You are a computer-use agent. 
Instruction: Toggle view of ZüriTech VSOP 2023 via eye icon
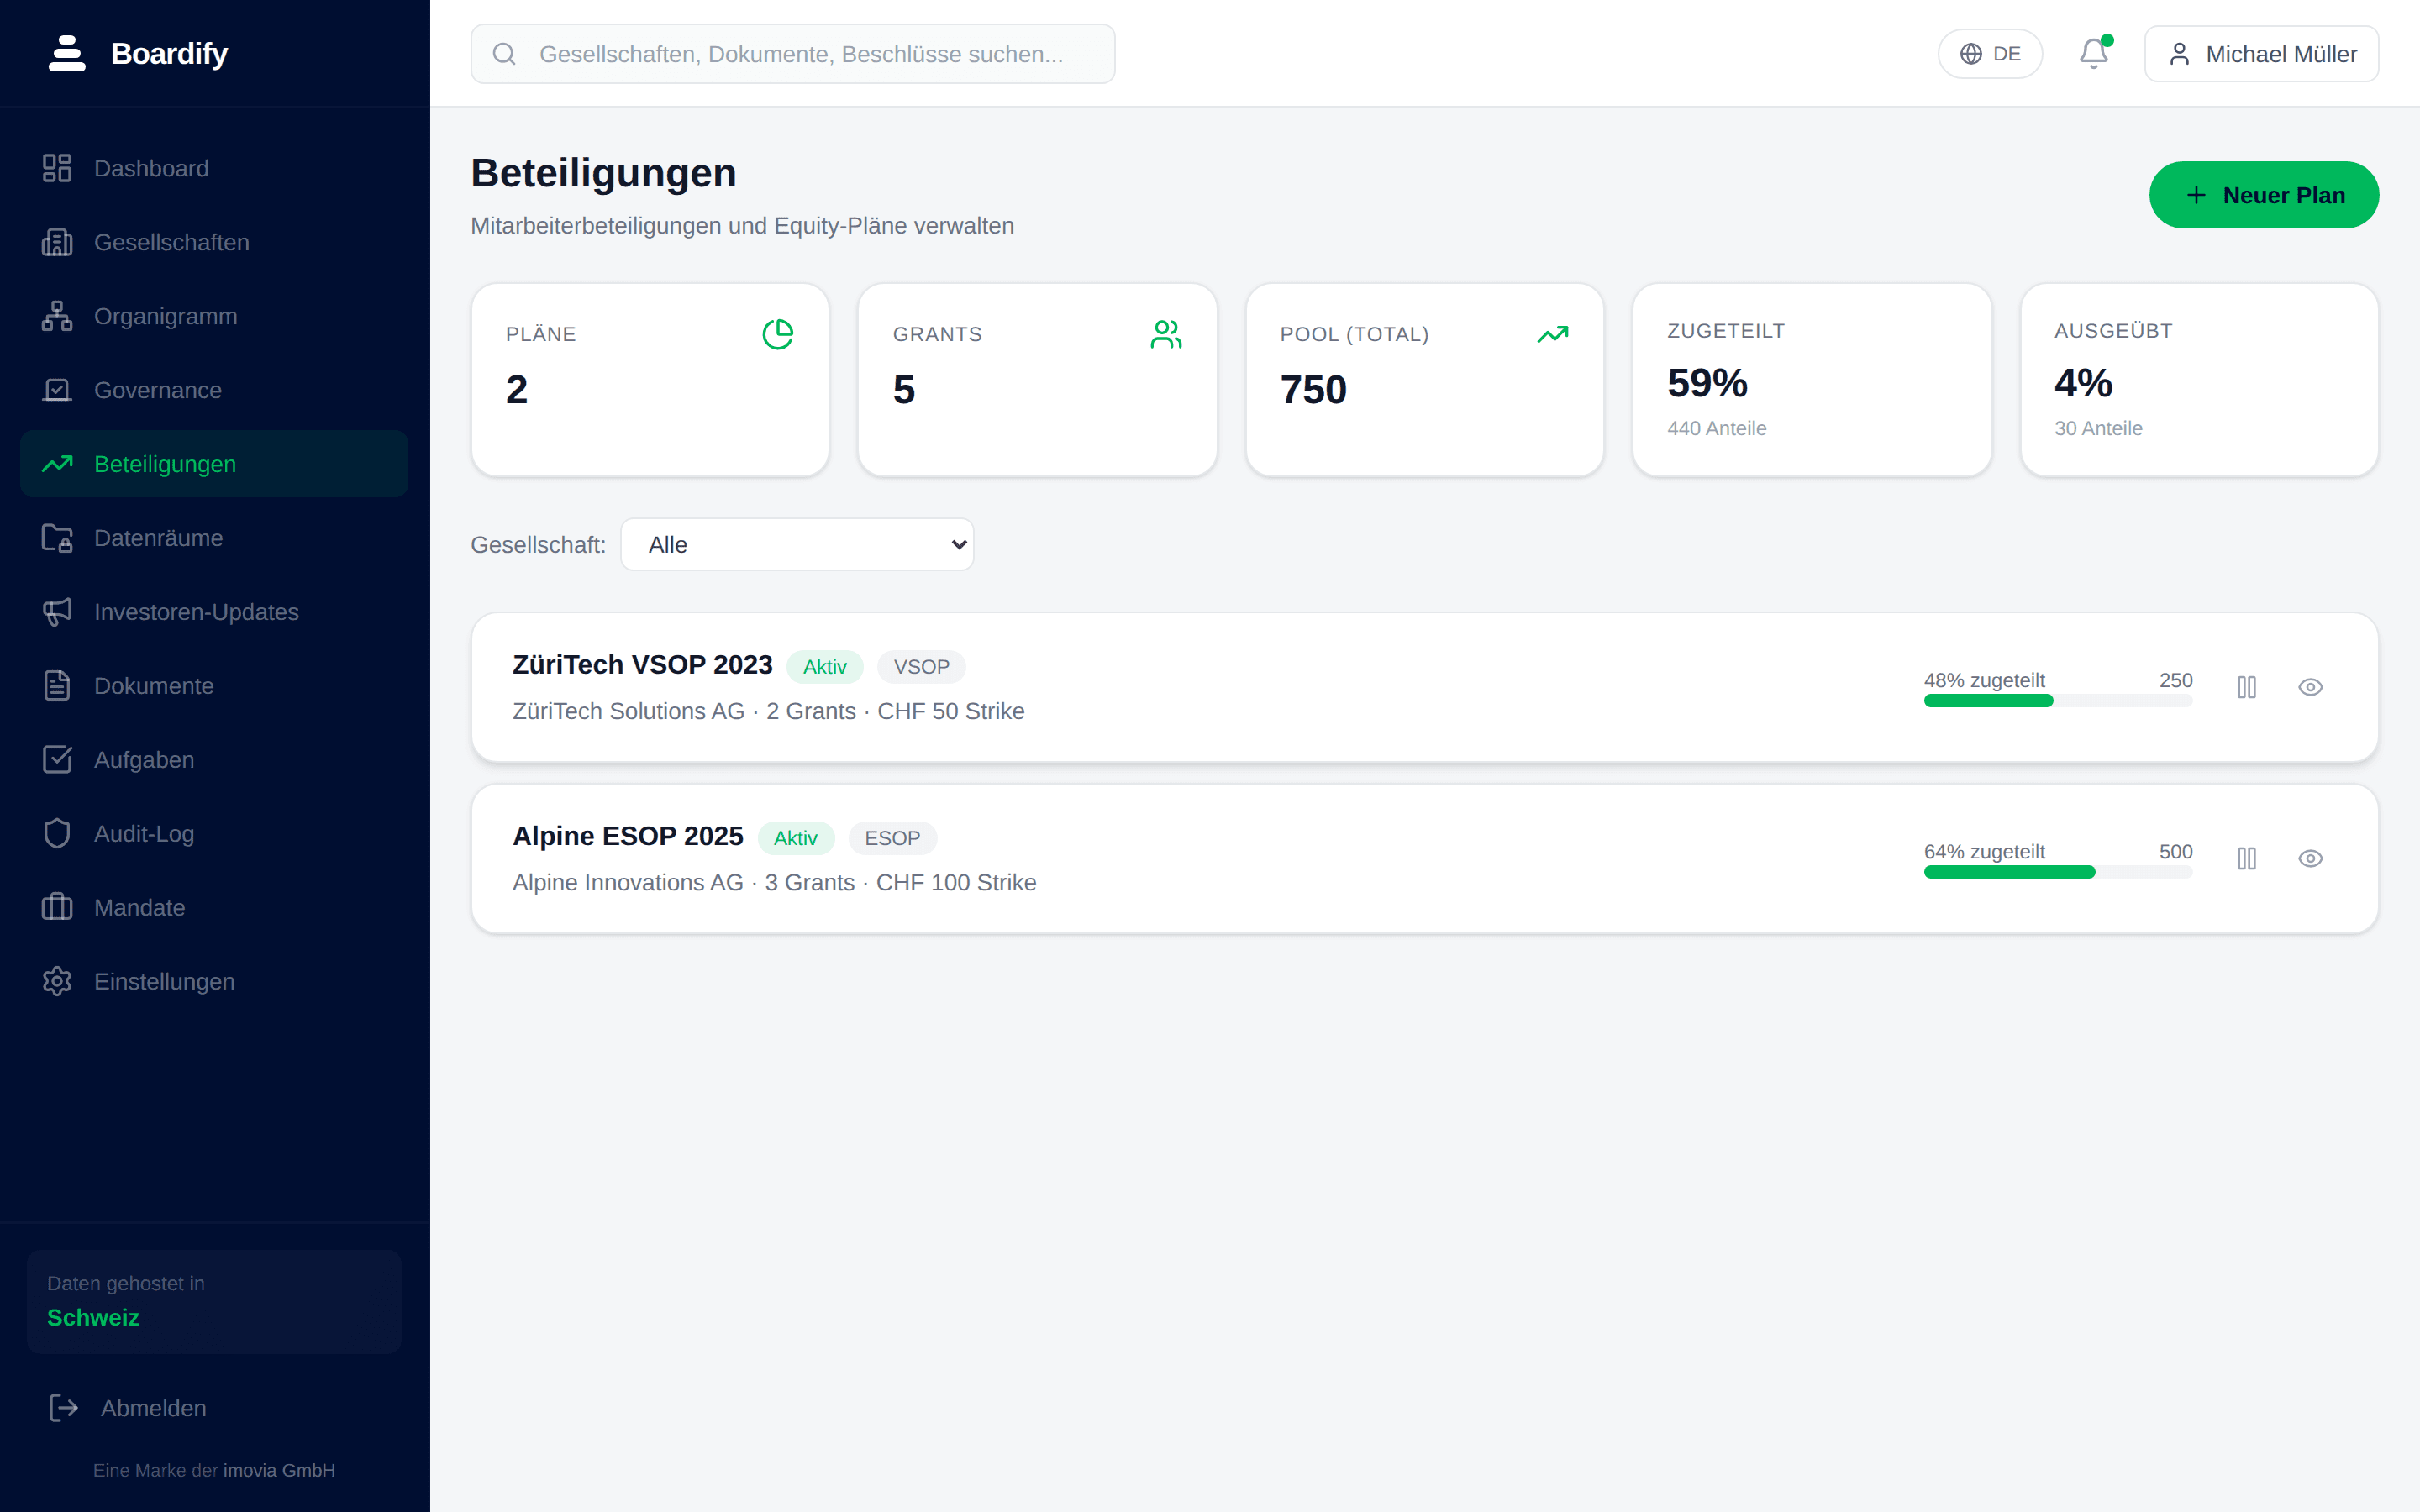(x=2310, y=687)
